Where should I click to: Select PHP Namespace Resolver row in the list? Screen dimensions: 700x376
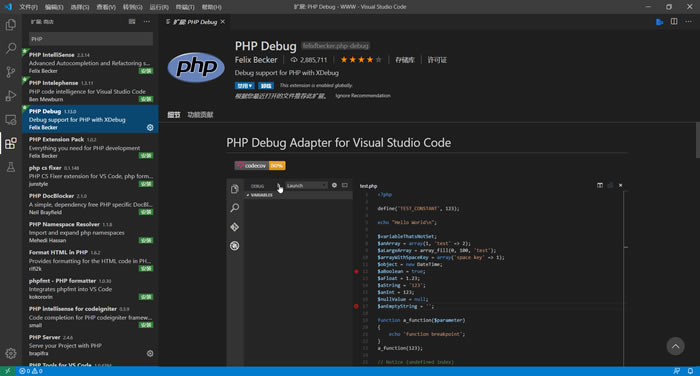(x=90, y=232)
